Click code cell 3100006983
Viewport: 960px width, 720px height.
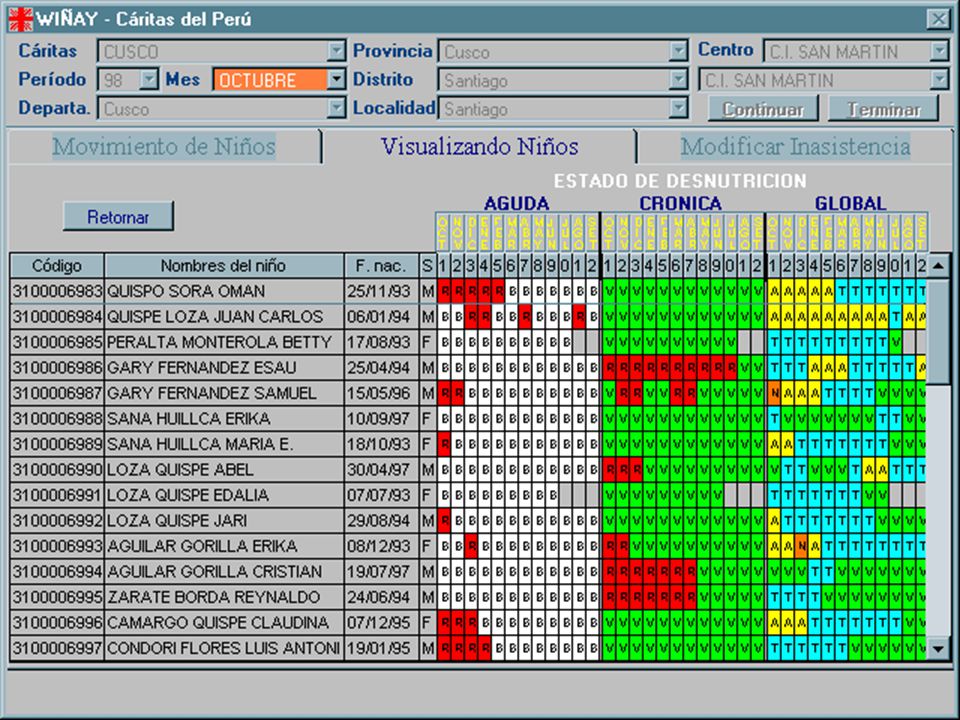tap(57, 291)
